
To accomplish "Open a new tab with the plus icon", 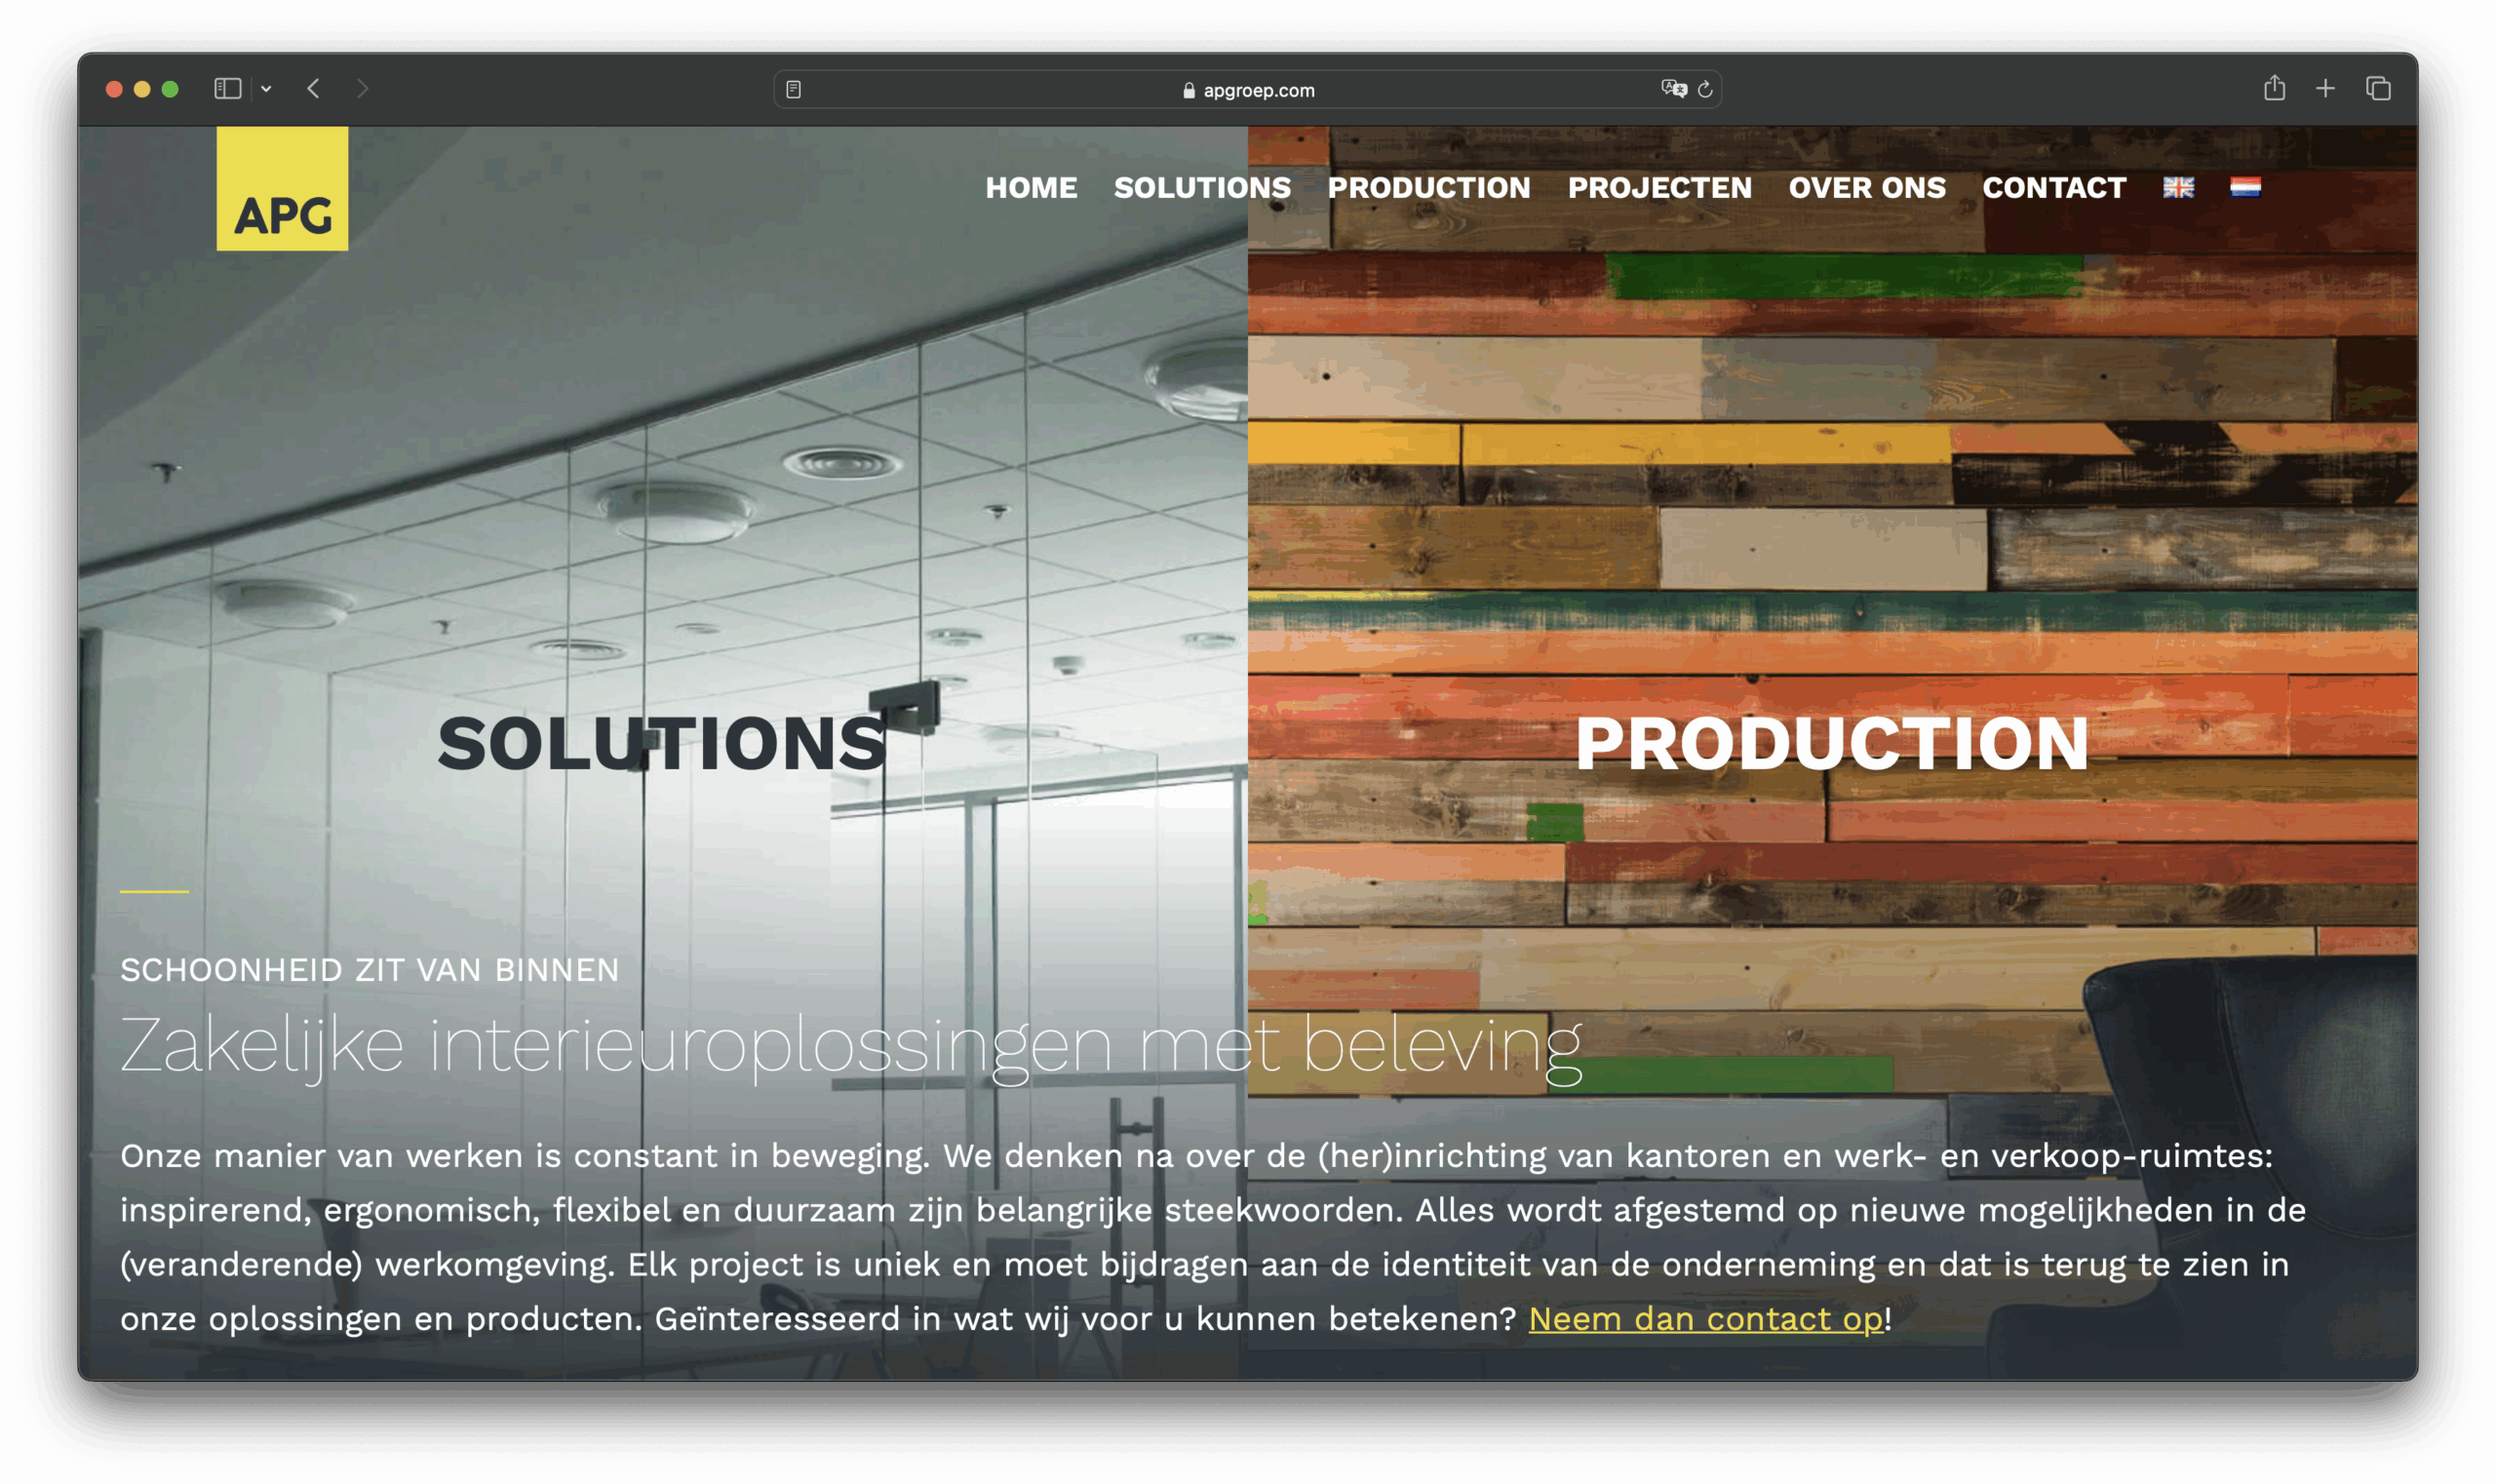I will 2325,89.
